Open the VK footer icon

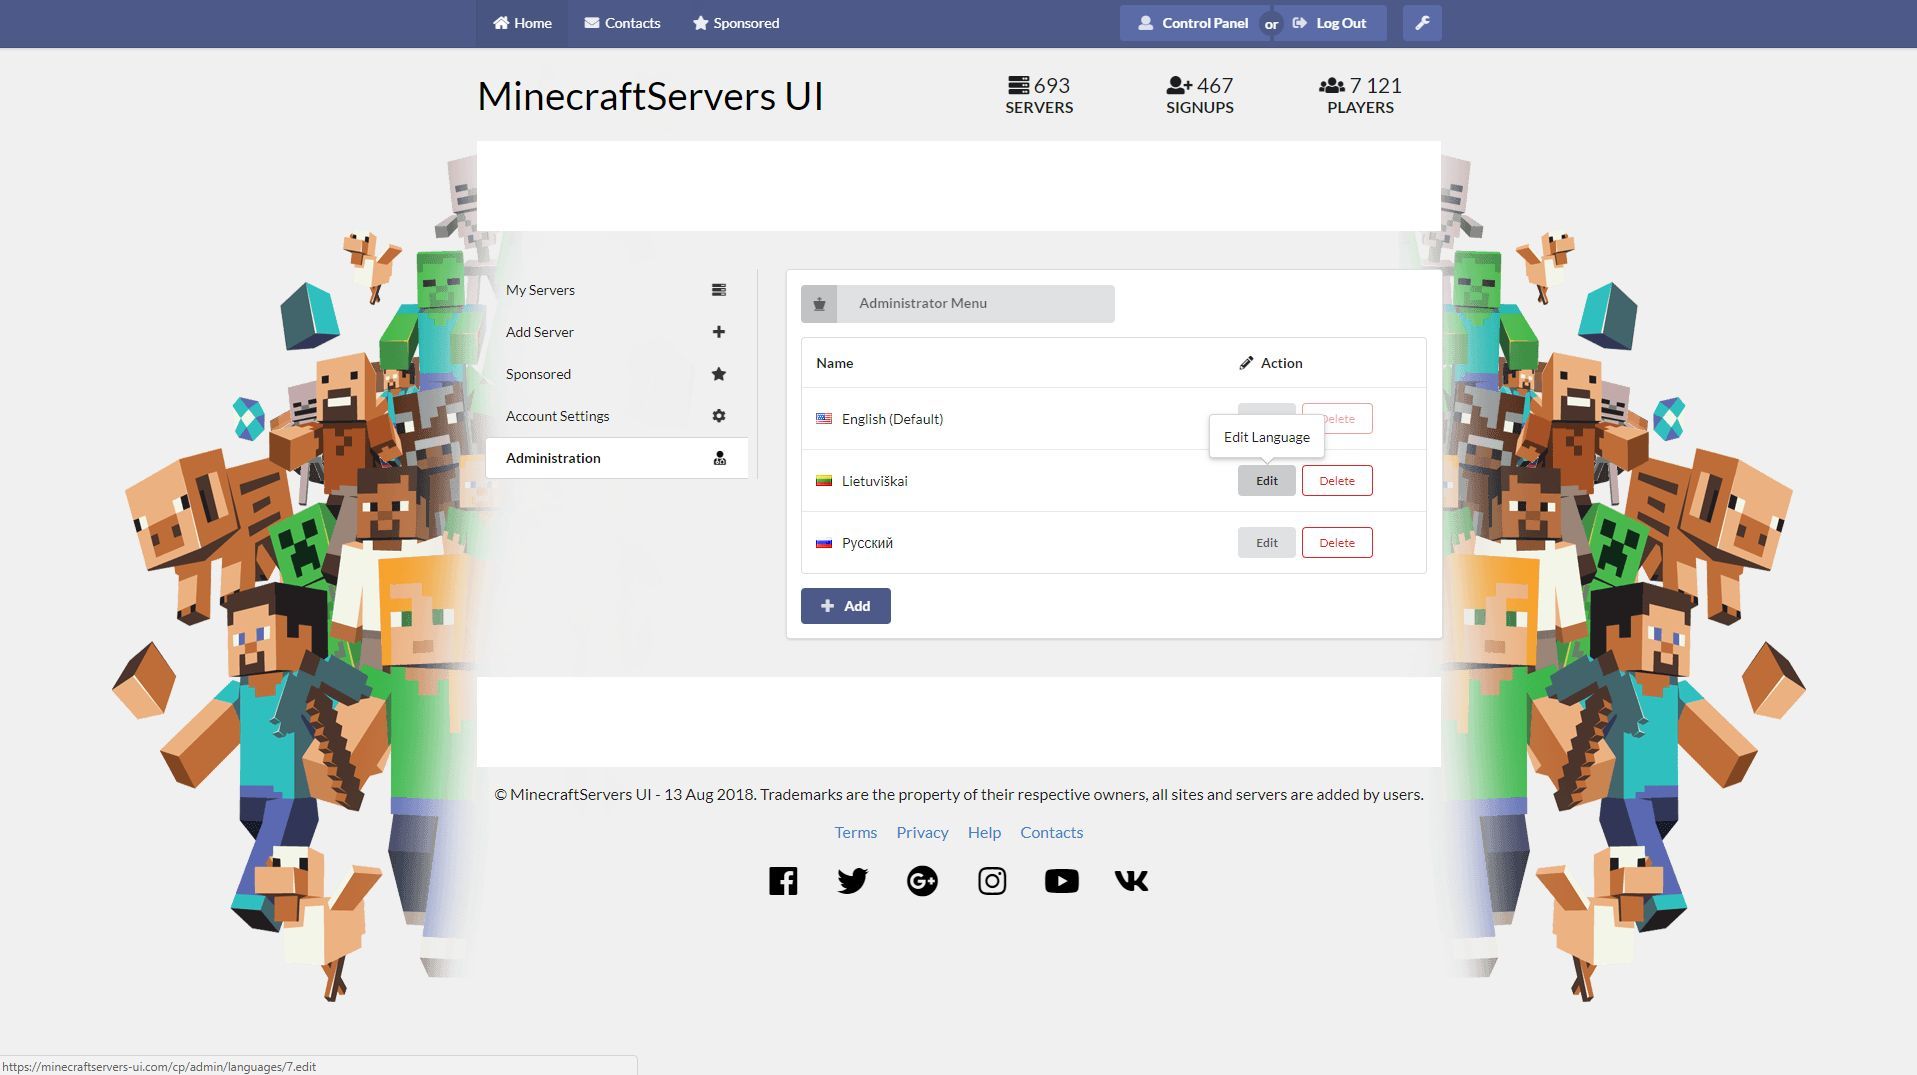(x=1131, y=881)
